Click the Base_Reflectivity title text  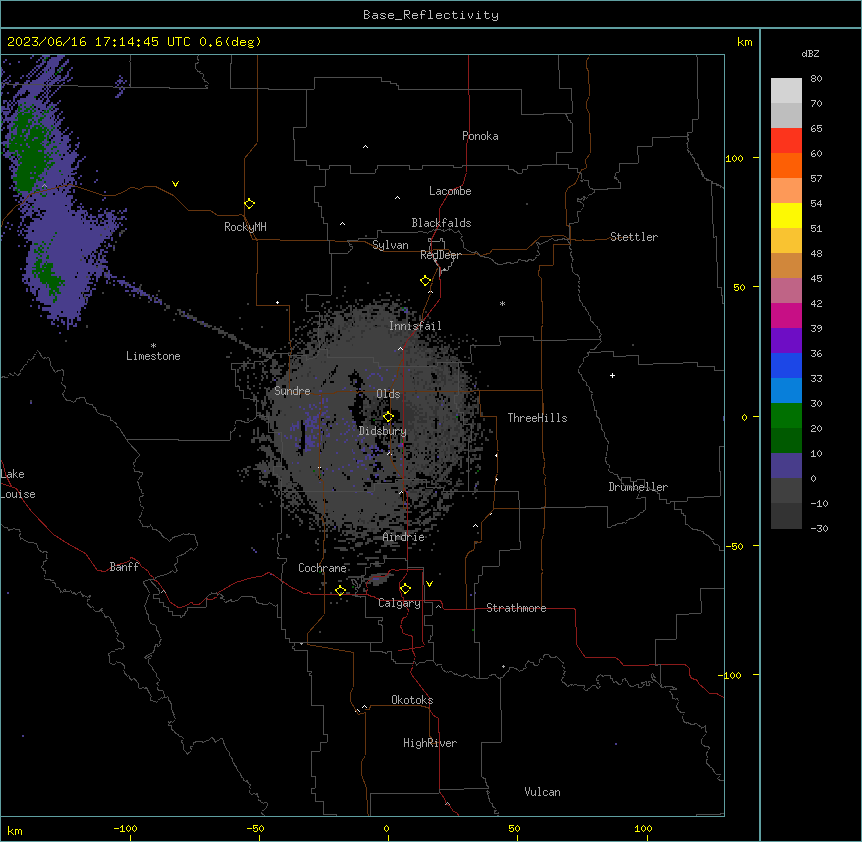click(431, 15)
